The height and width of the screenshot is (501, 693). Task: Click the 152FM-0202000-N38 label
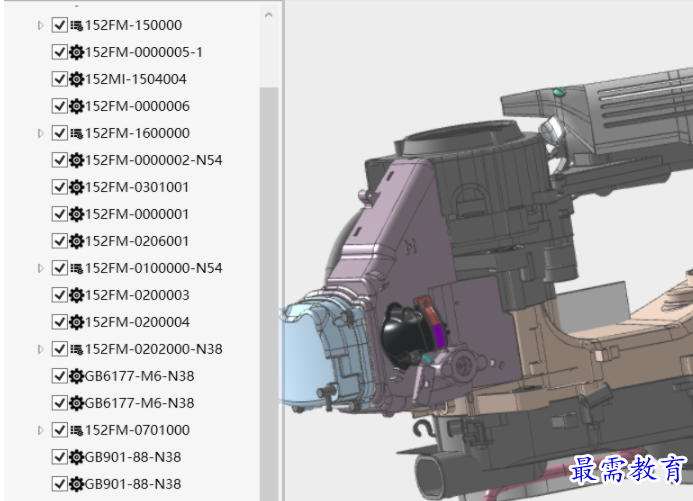click(x=154, y=349)
